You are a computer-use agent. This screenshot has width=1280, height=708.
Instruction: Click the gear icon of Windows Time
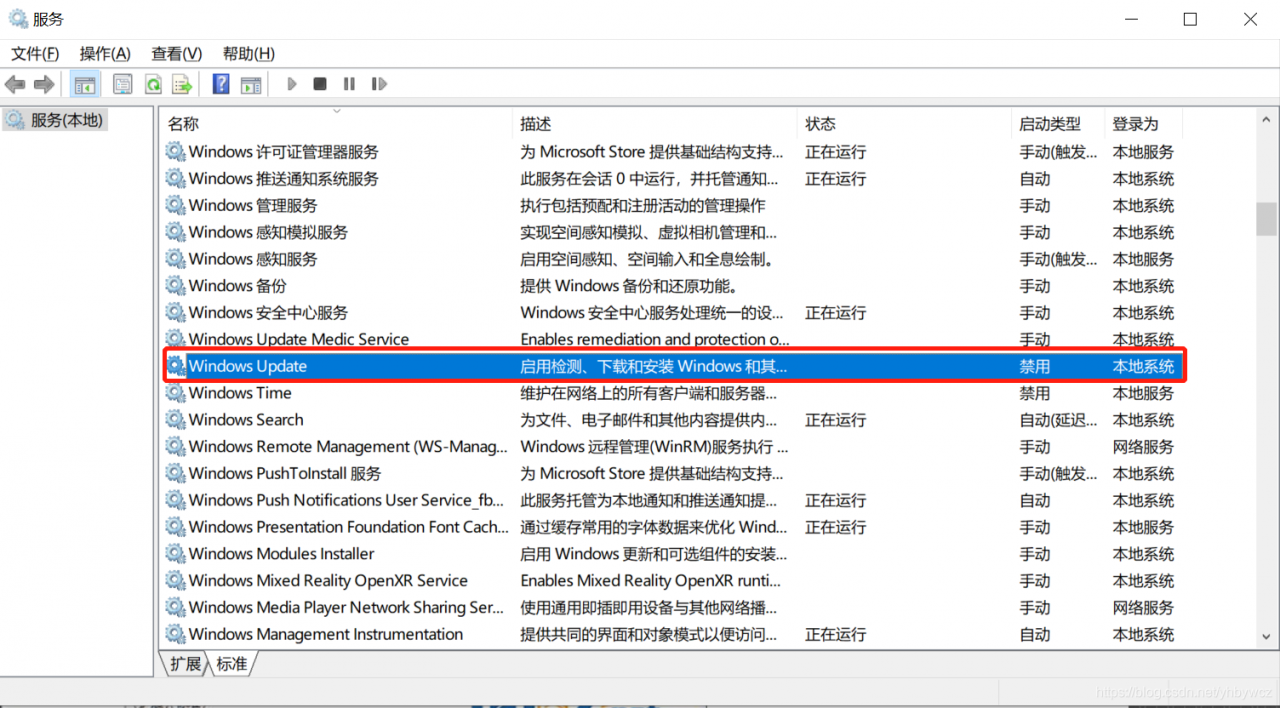[x=175, y=393]
